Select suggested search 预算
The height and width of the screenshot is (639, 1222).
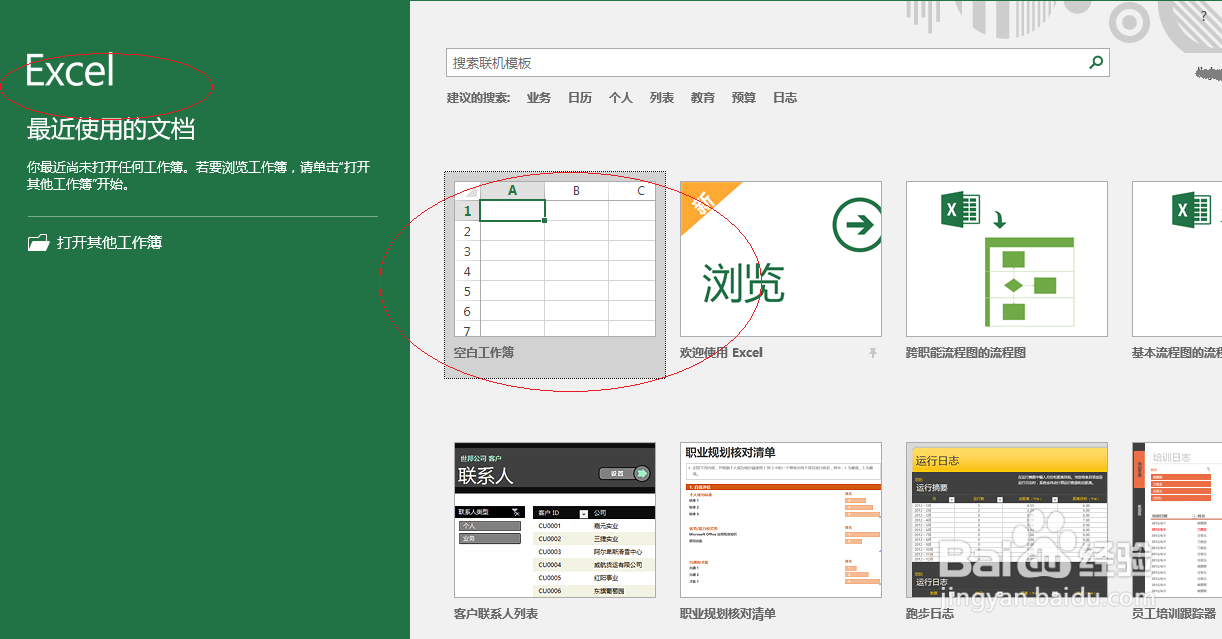point(744,98)
